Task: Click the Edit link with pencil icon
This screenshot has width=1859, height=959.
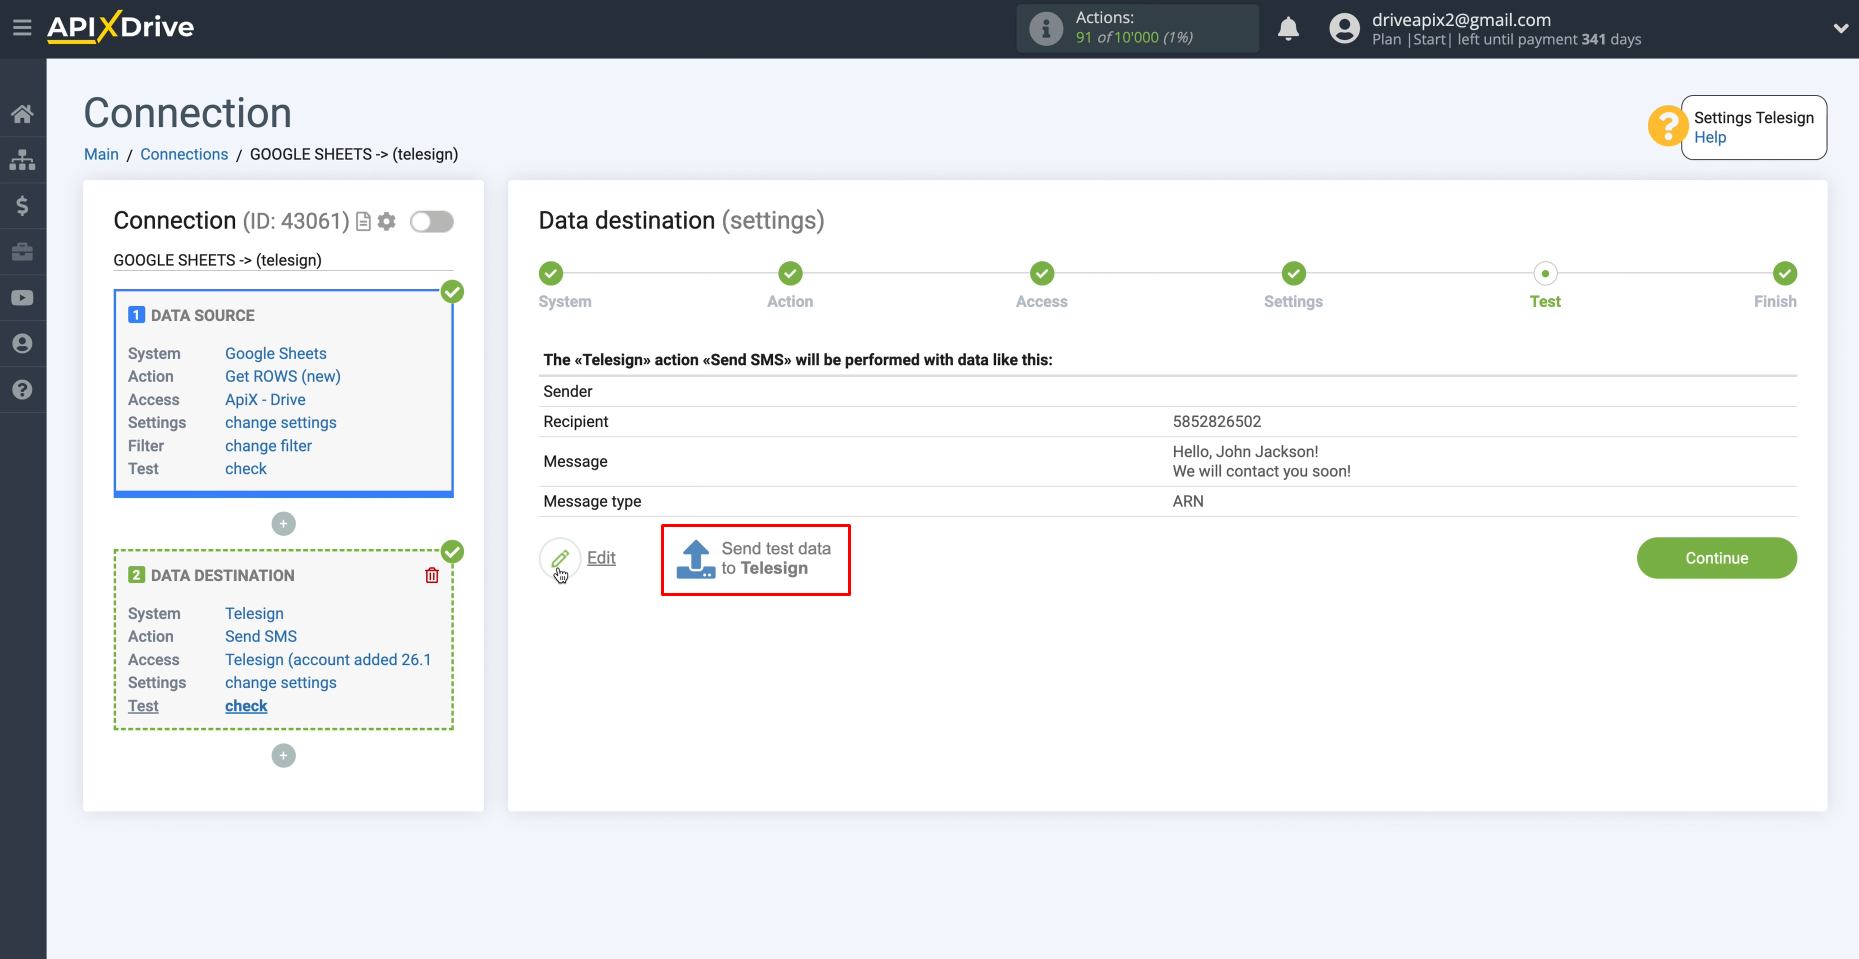Action: 585,558
